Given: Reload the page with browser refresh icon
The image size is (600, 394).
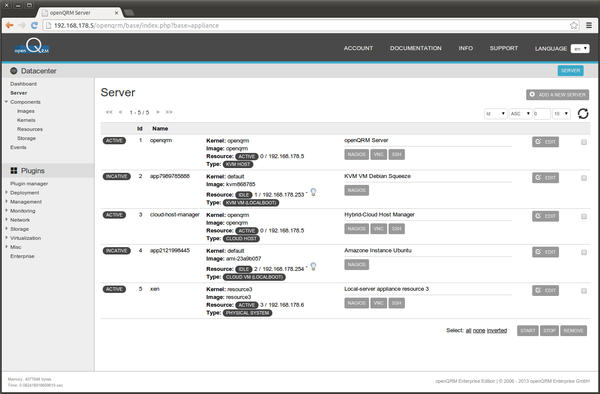Looking at the screenshot, I should click(x=34, y=25).
